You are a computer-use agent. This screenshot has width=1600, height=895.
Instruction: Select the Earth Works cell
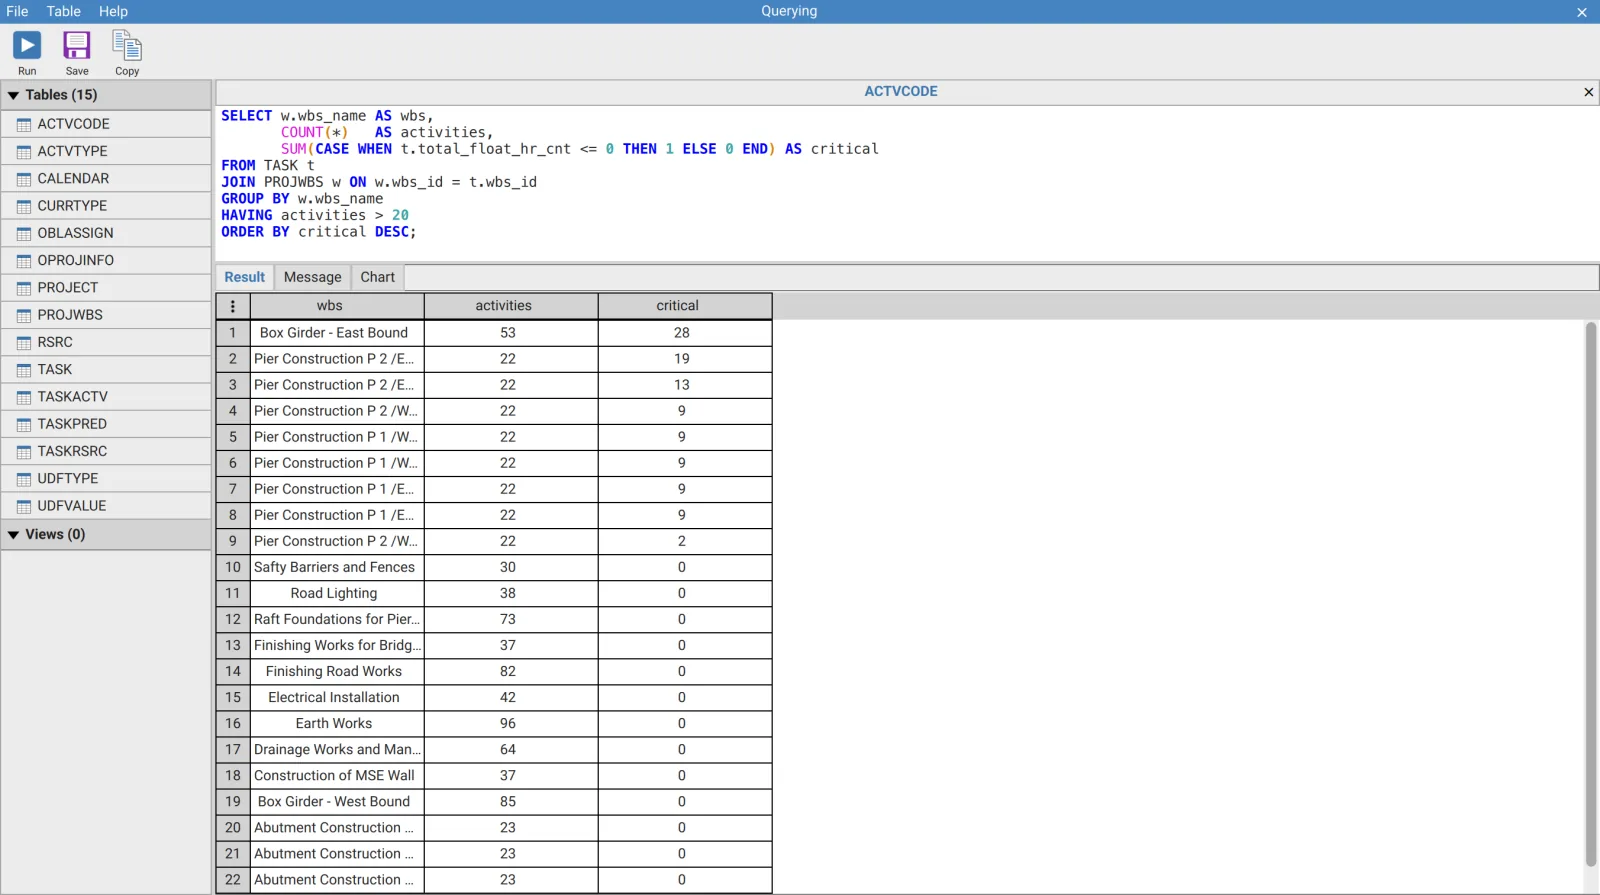337,723
